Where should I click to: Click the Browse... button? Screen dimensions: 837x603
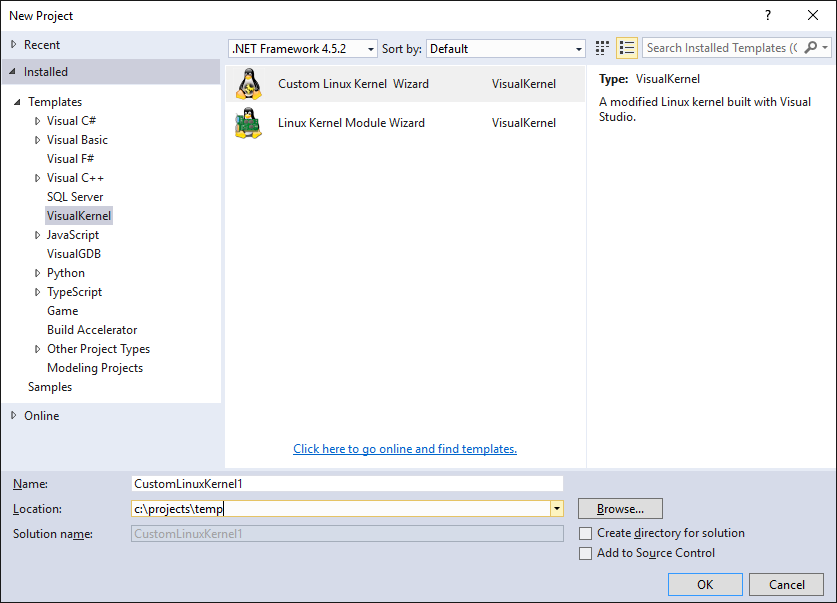[x=620, y=509]
